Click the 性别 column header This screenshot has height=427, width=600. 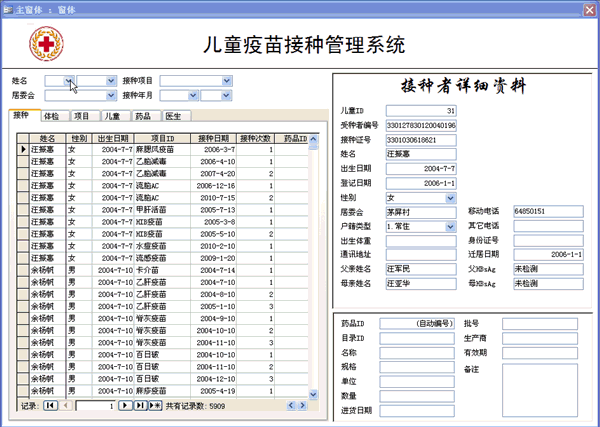pos(79,139)
